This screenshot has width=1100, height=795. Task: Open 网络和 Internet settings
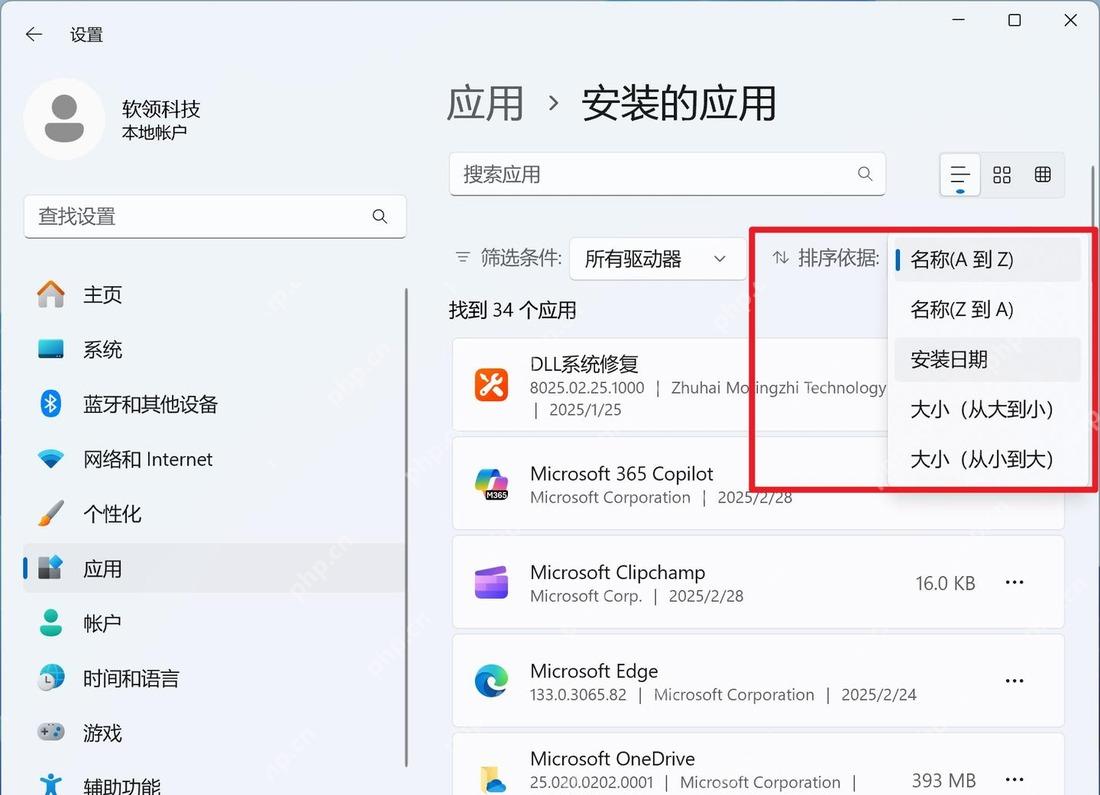(214, 459)
